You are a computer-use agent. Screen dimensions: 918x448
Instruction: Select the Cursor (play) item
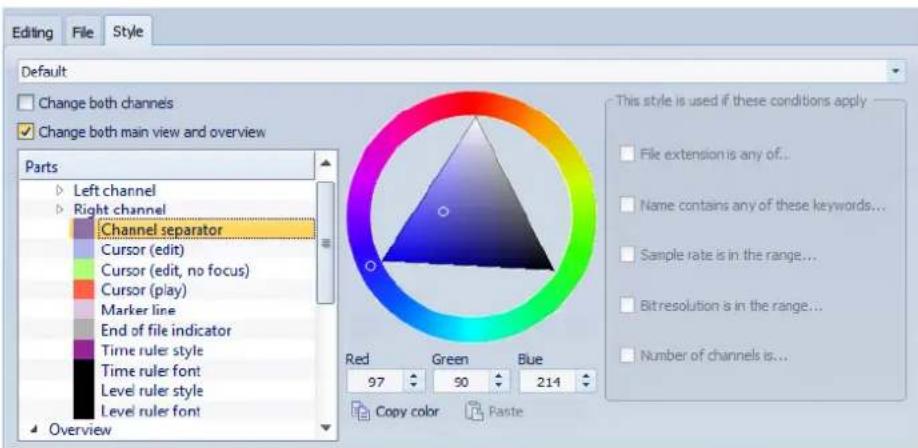coord(143,290)
